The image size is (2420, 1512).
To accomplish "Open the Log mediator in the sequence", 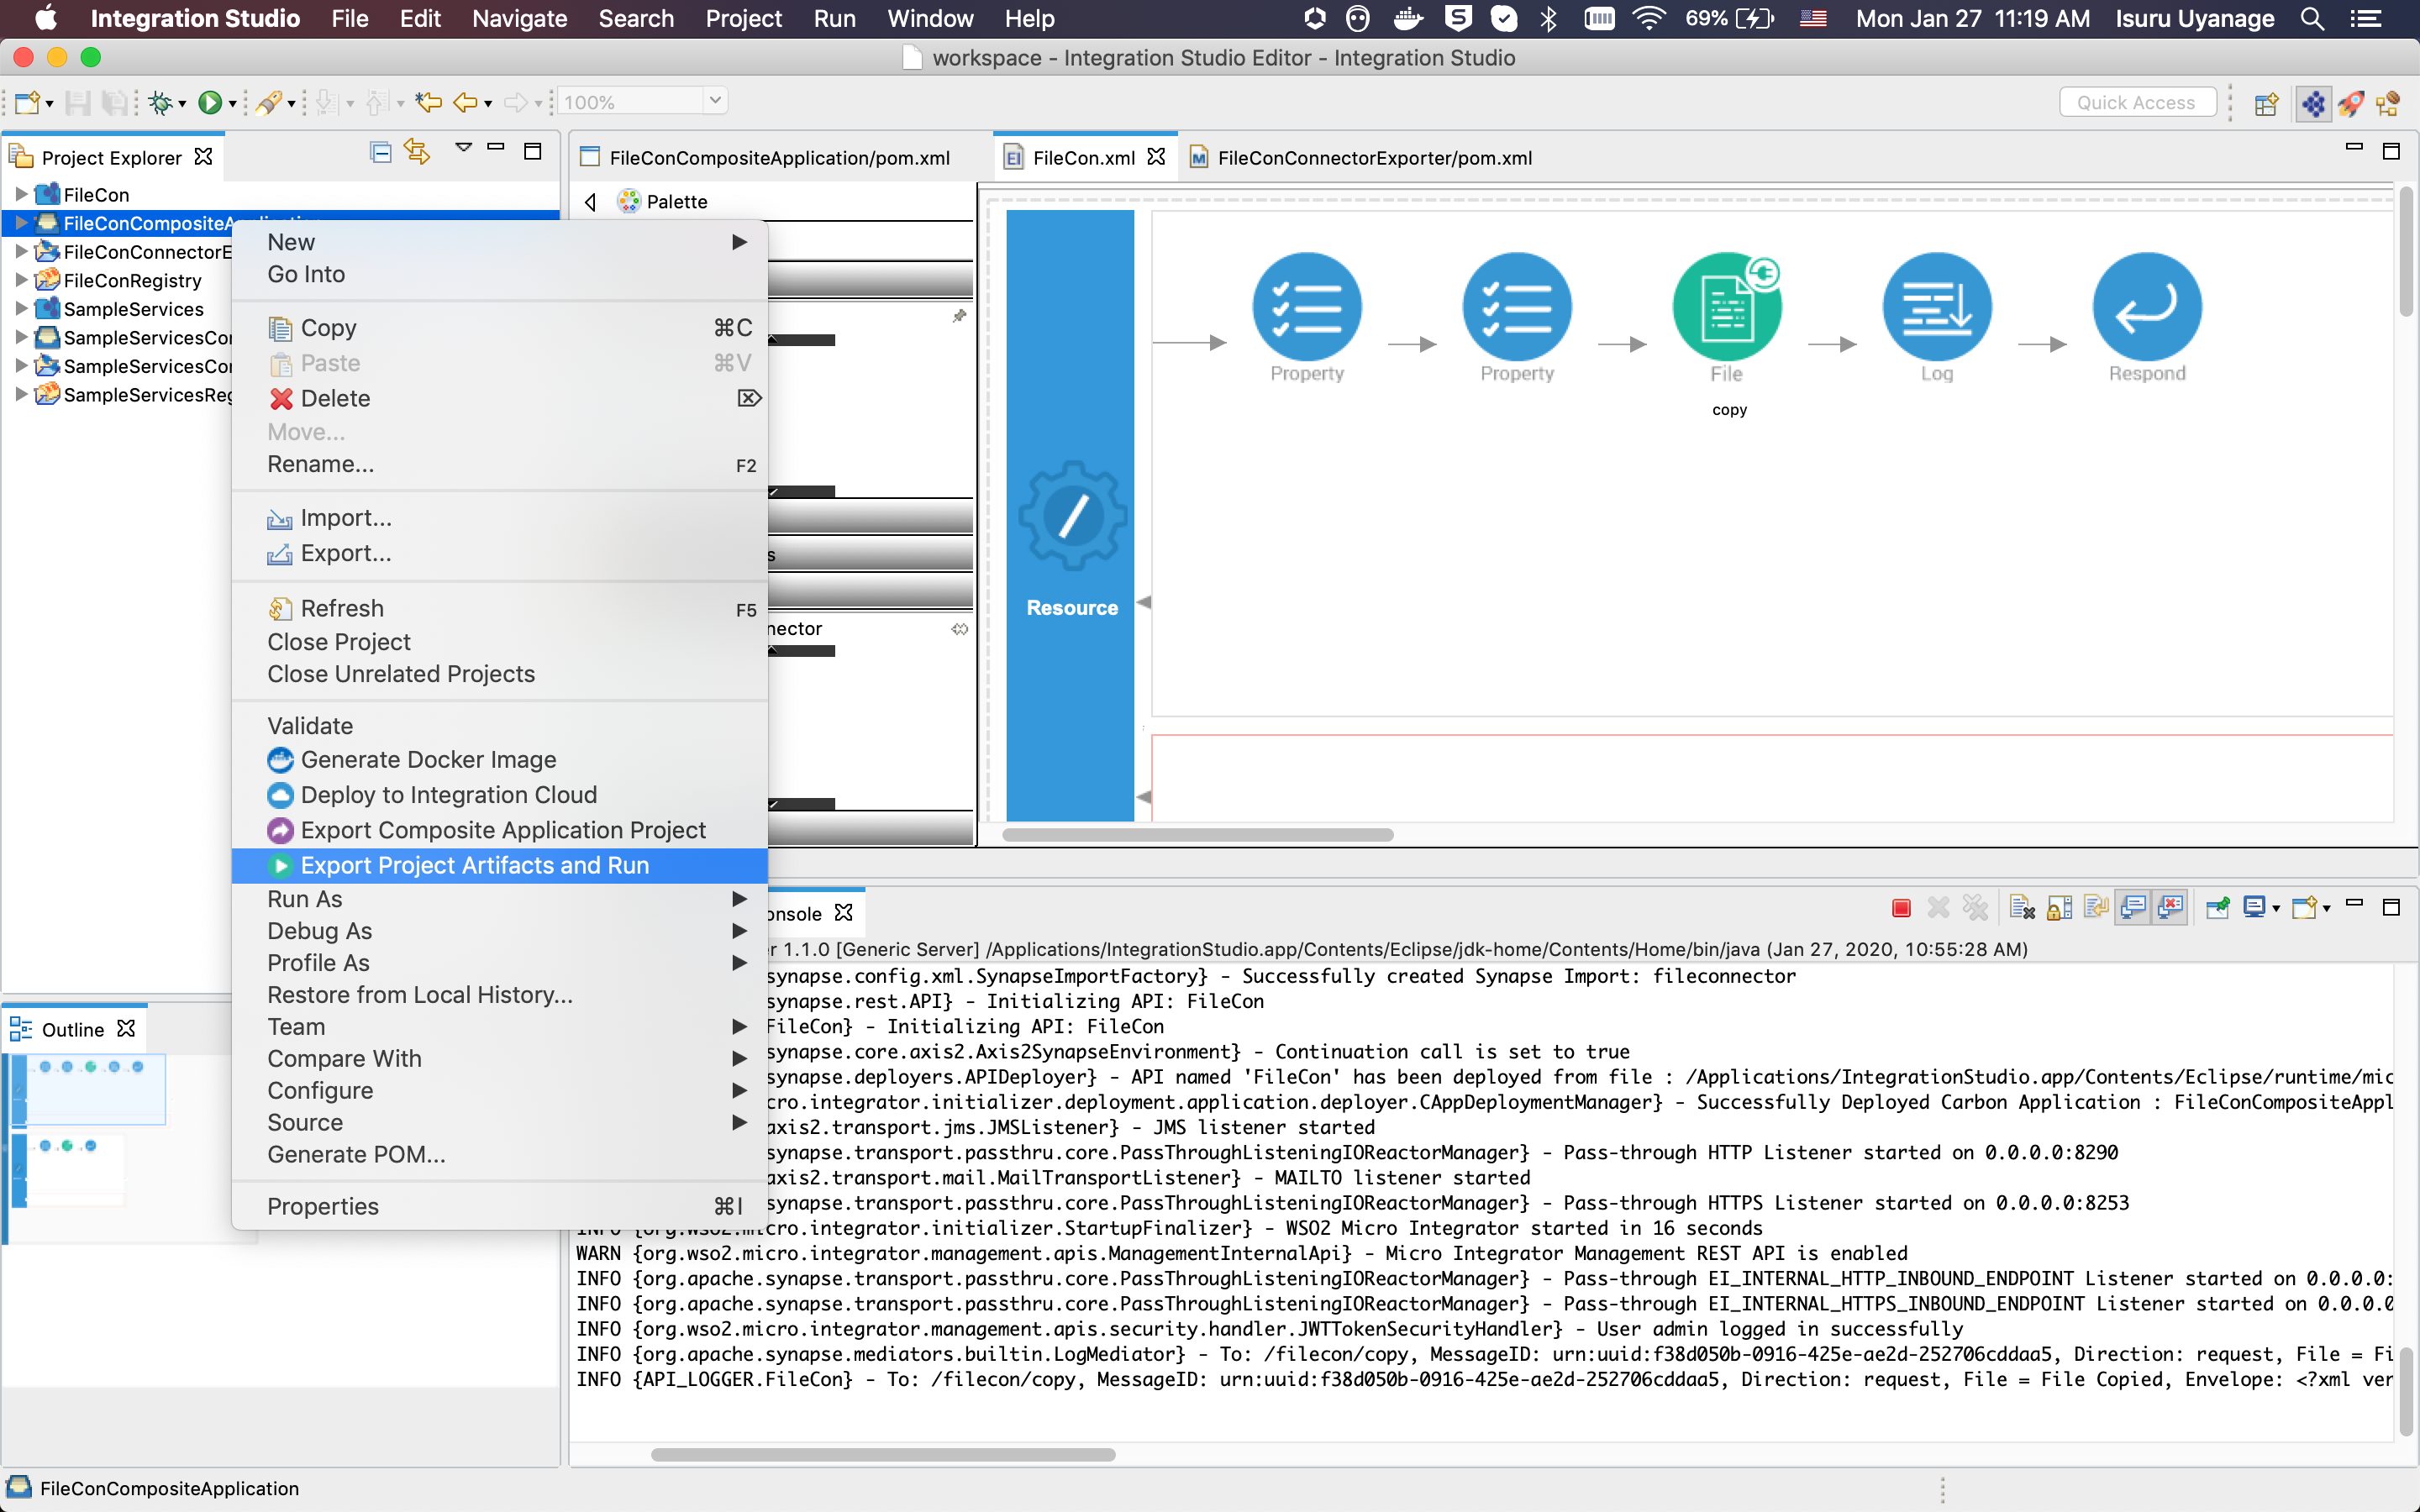I will click(1936, 307).
